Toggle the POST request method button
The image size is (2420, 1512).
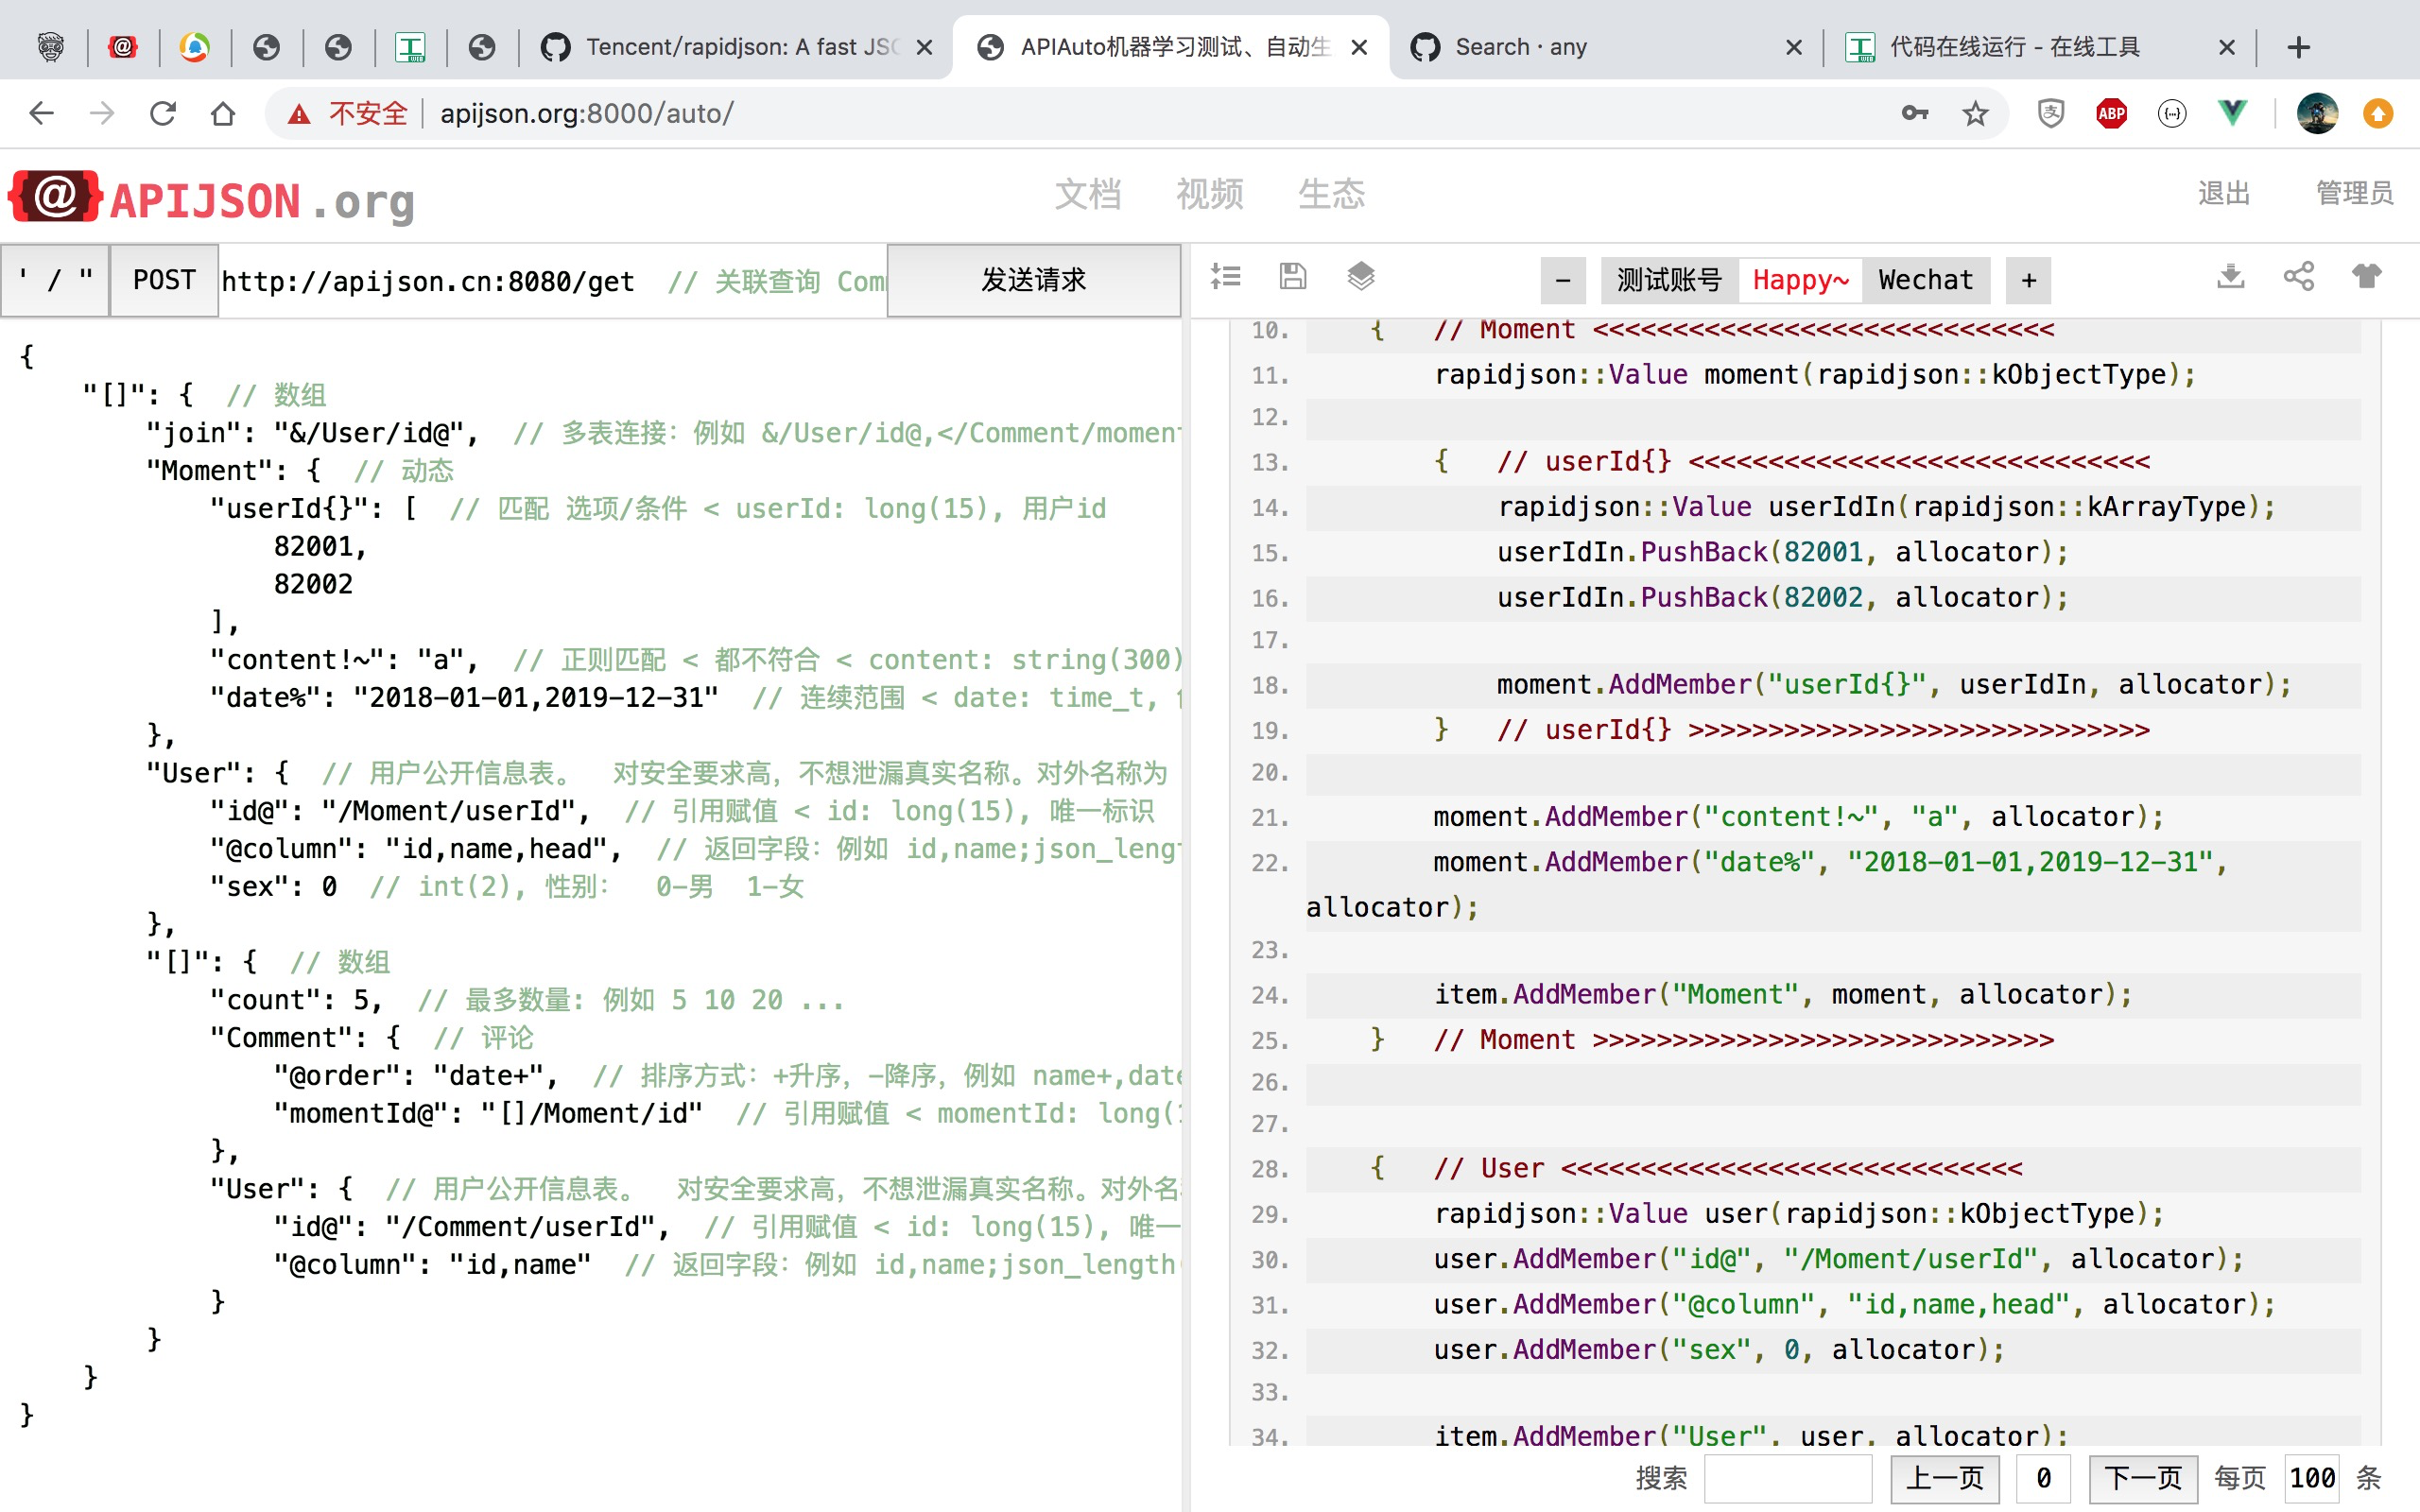164,281
